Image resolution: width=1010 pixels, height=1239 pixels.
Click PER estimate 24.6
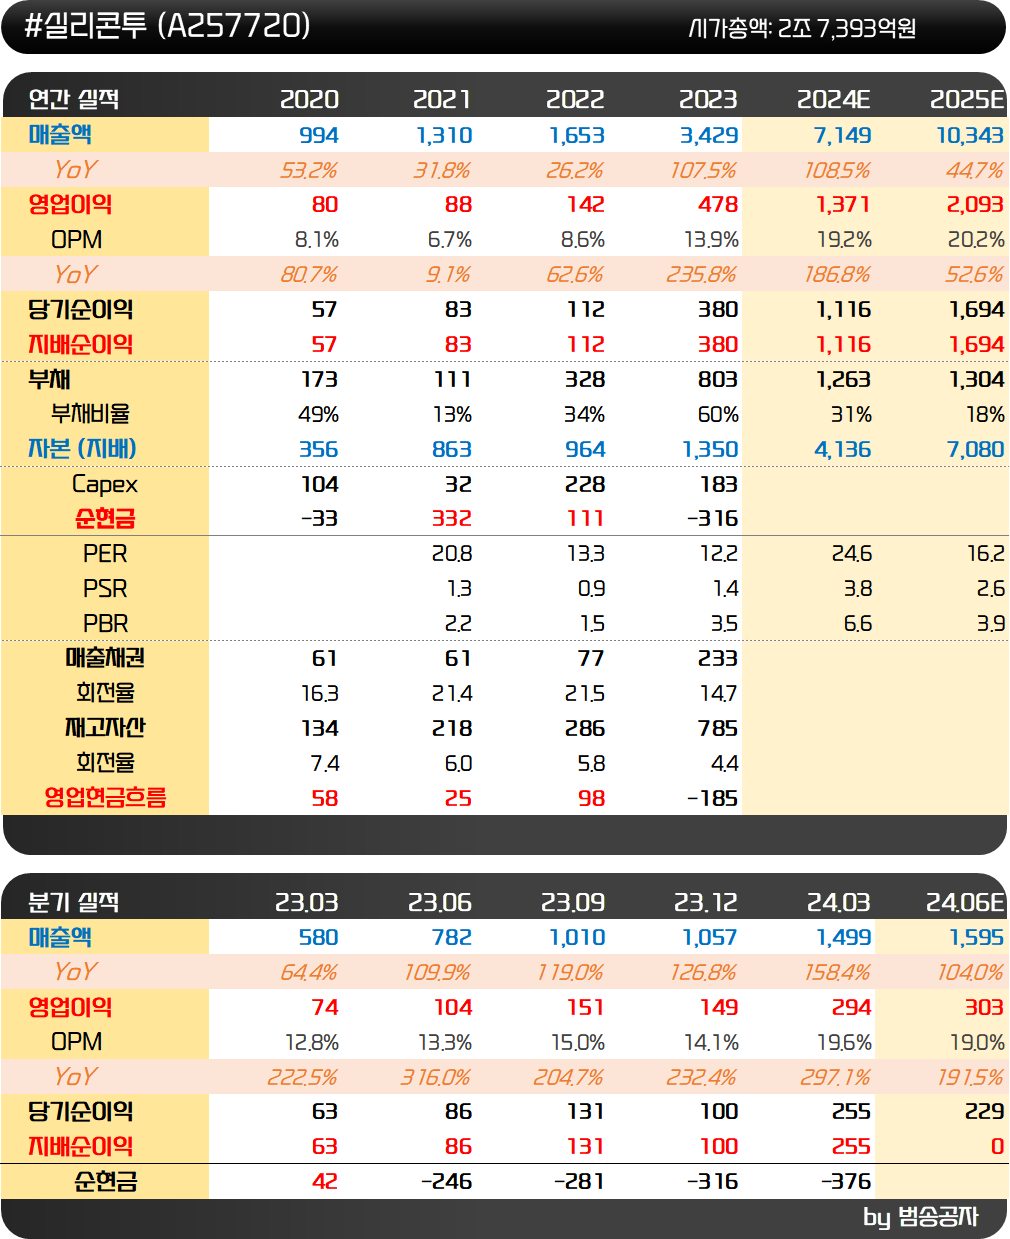click(851, 553)
